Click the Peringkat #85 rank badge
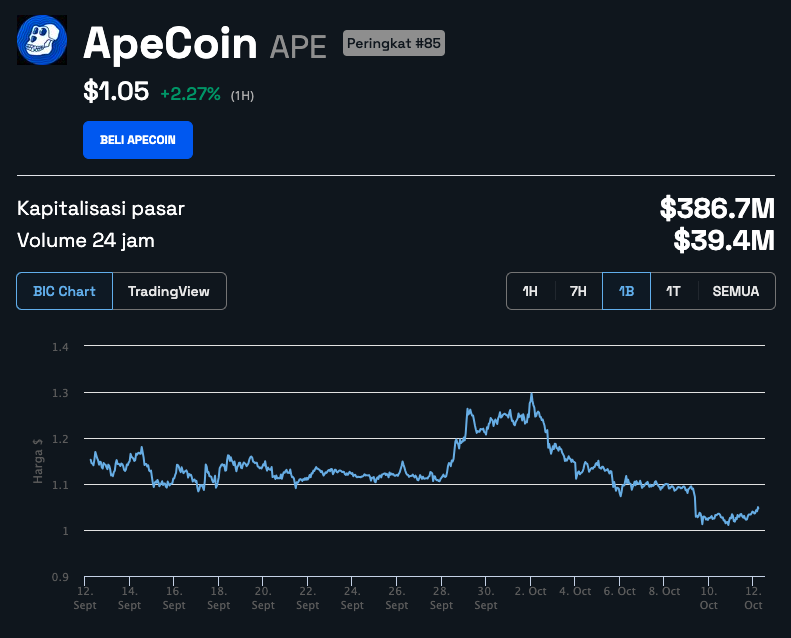Viewport: 791px width, 638px height. [x=394, y=43]
